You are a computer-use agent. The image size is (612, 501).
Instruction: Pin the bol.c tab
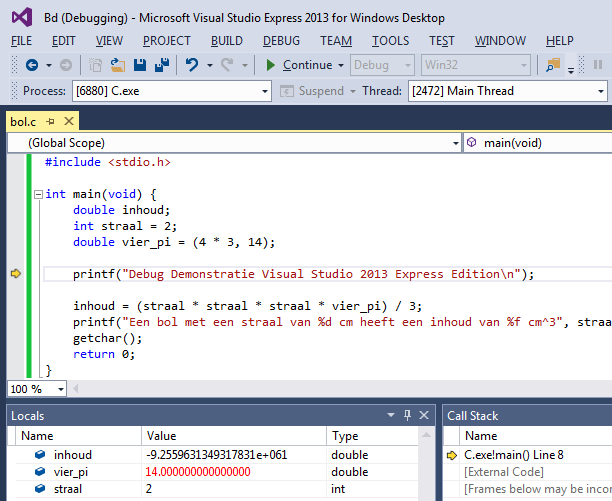coord(51,122)
